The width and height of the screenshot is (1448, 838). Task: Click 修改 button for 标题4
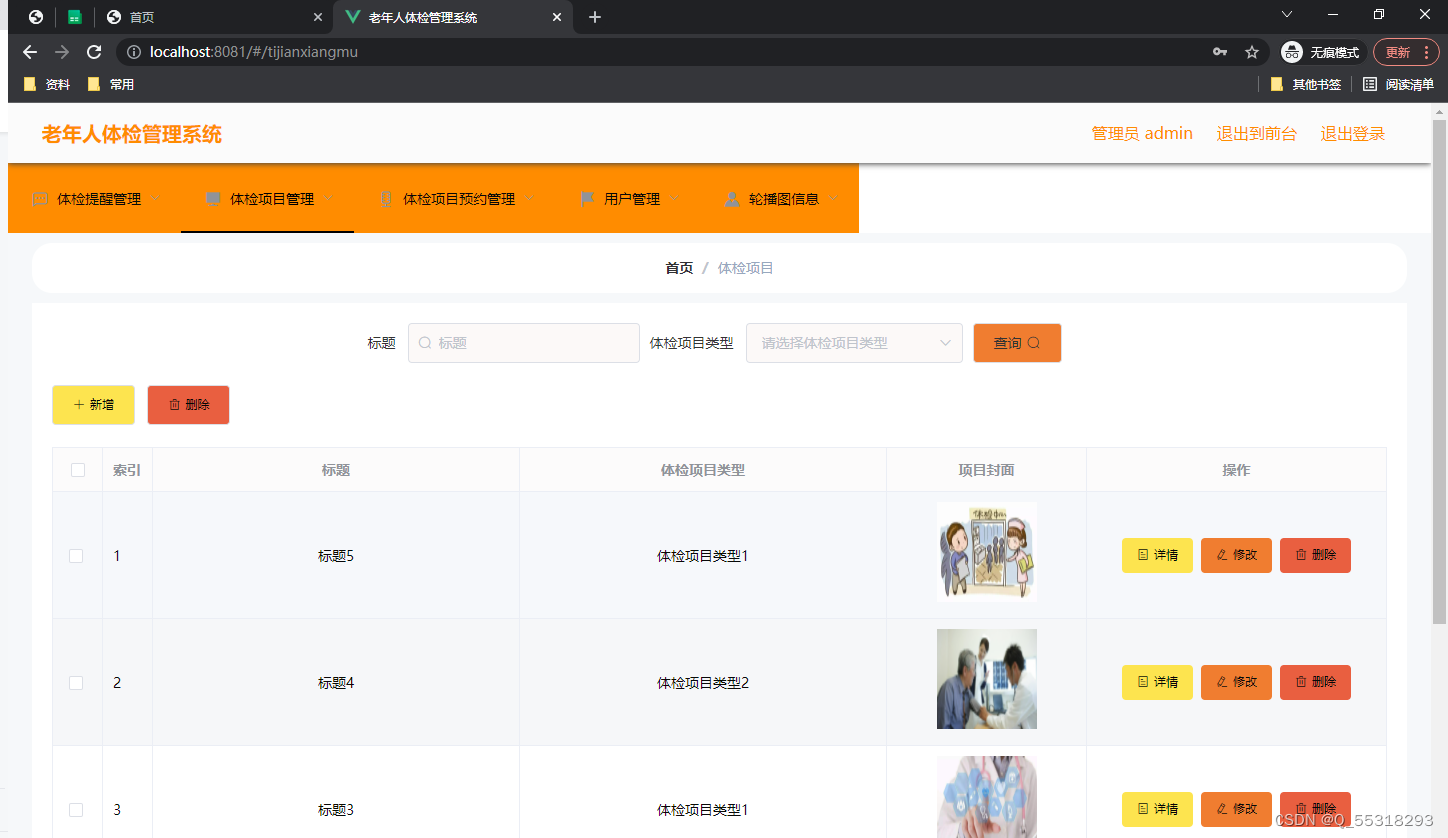1236,682
